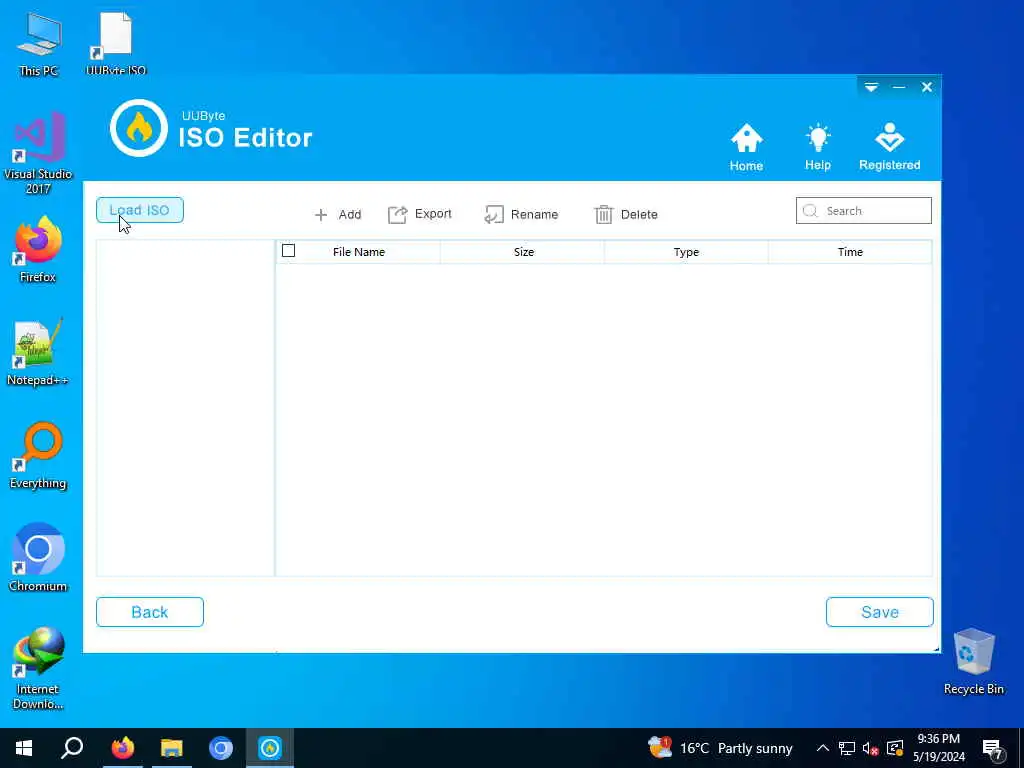Click the Delete trash toolbar button
1024x768 pixels.
click(x=626, y=214)
